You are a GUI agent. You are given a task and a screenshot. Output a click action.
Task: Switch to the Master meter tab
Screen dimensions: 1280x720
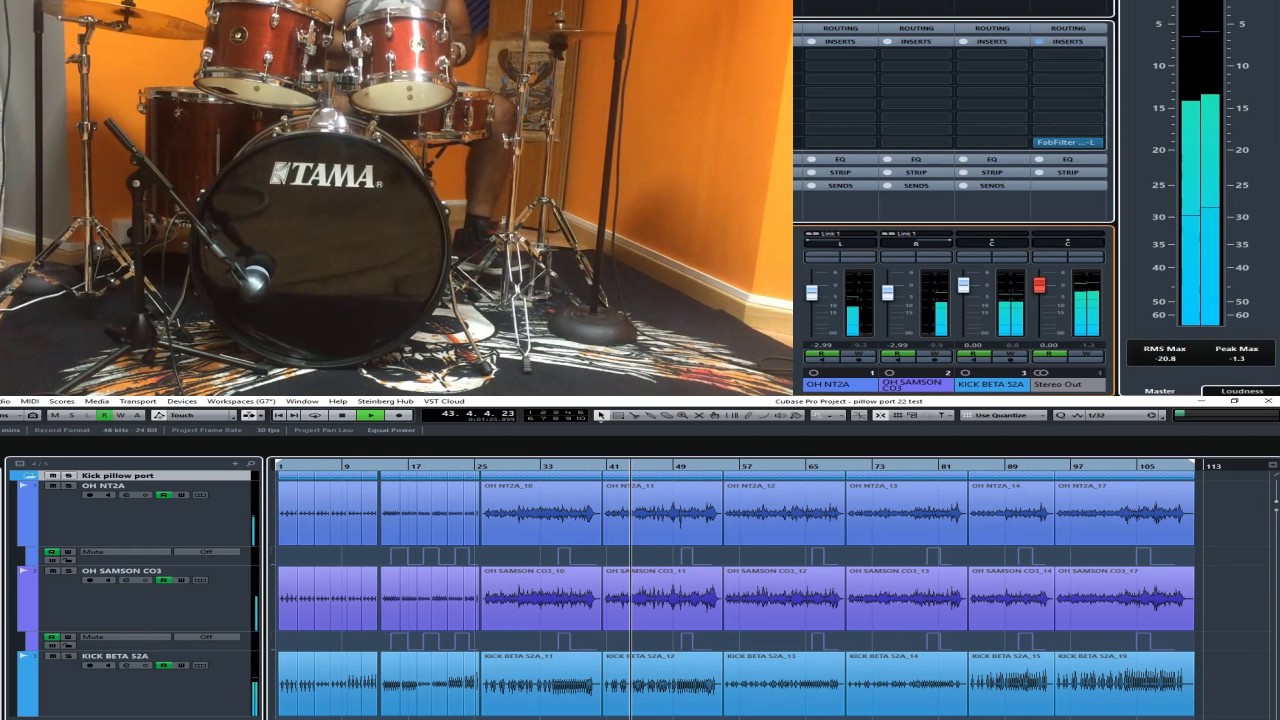[x=1160, y=391]
